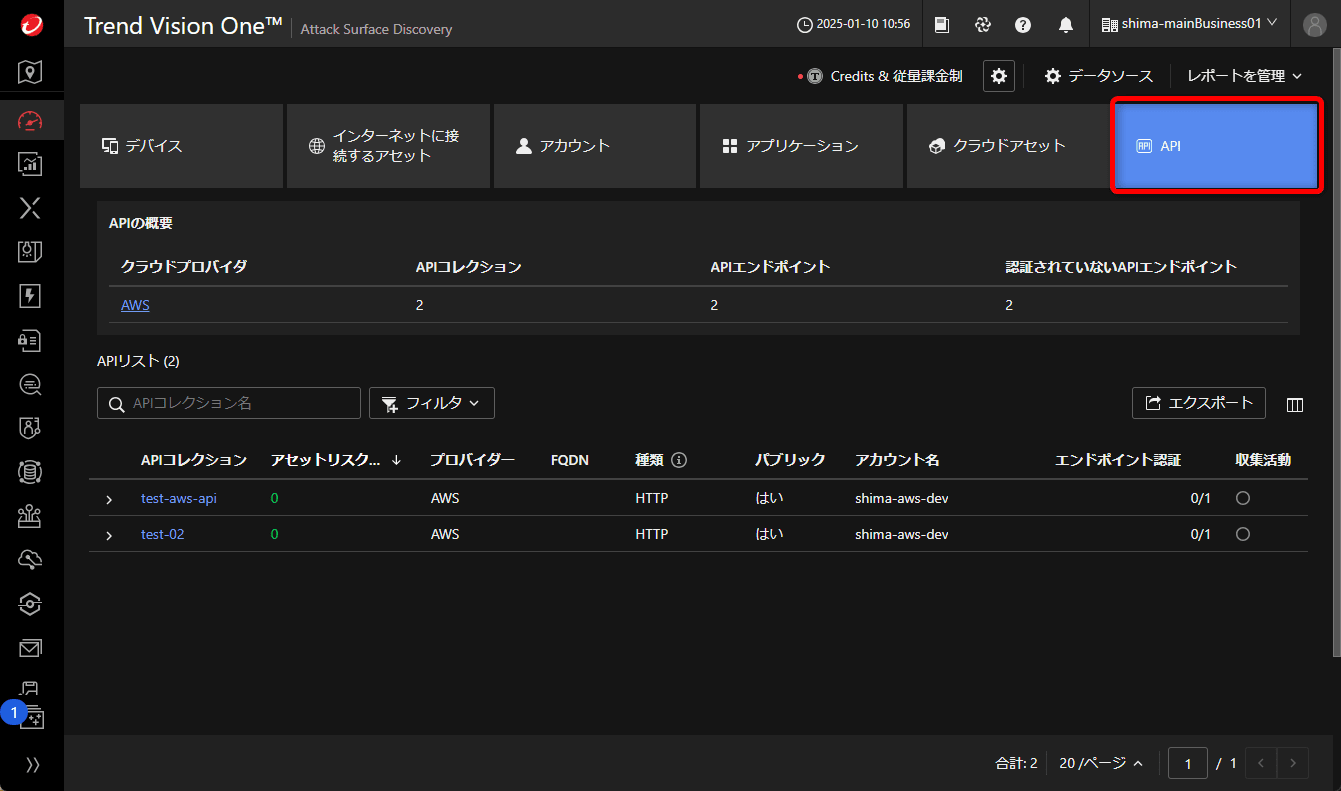Viewport: 1341px width, 791px height.
Task: Open the documentation book icon in header
Action: tap(942, 25)
